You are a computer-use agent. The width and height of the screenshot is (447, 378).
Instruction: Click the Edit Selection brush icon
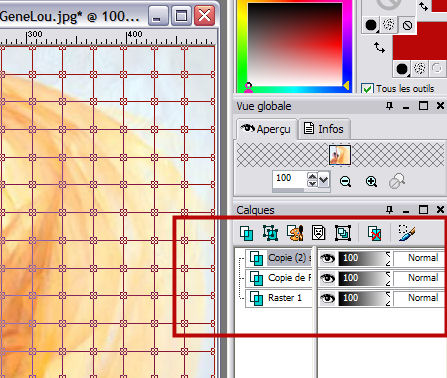pos(407,232)
